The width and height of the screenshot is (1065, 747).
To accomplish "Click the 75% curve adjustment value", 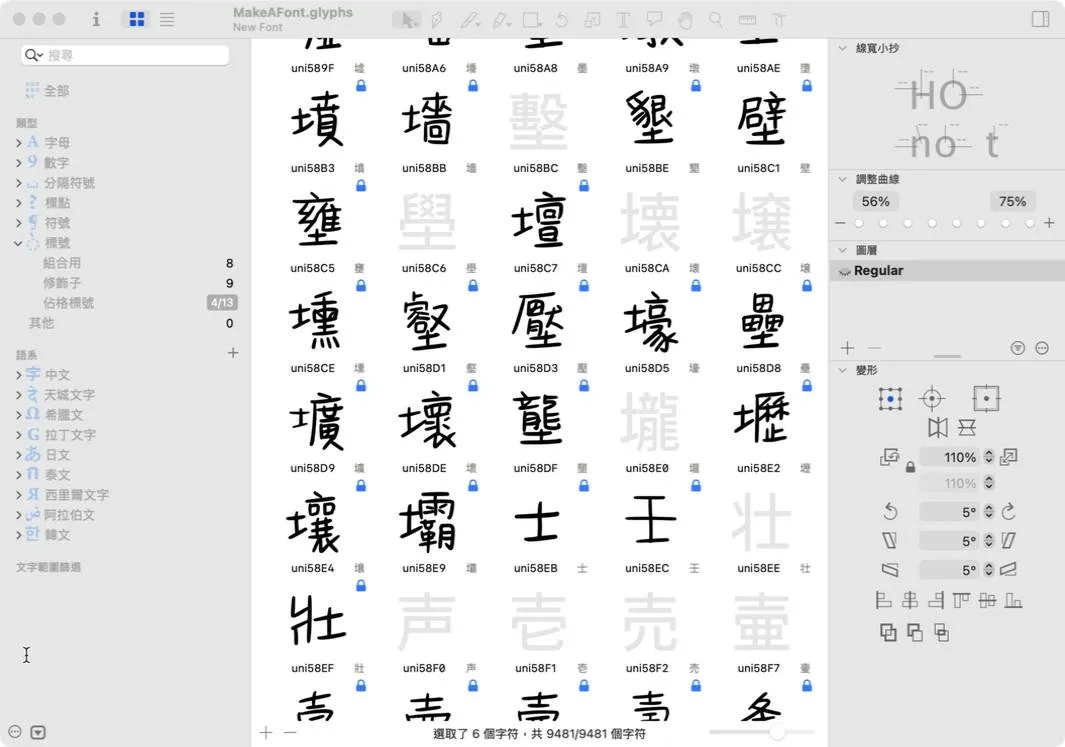I will point(1012,201).
